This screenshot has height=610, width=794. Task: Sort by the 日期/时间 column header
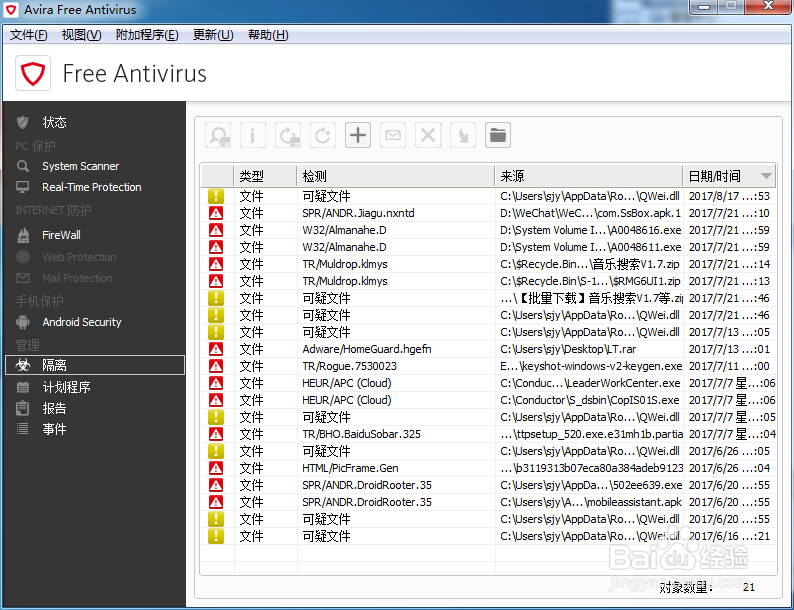point(729,176)
